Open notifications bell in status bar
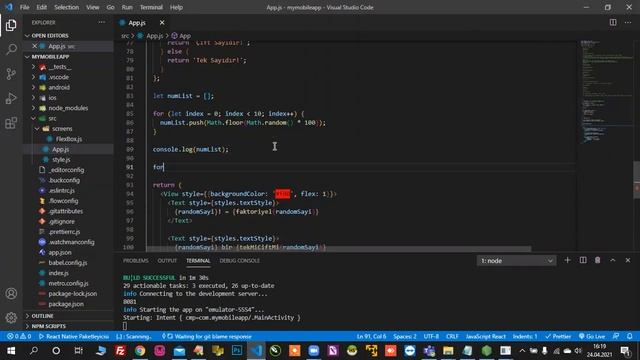640x360 pixels. tap(630, 336)
